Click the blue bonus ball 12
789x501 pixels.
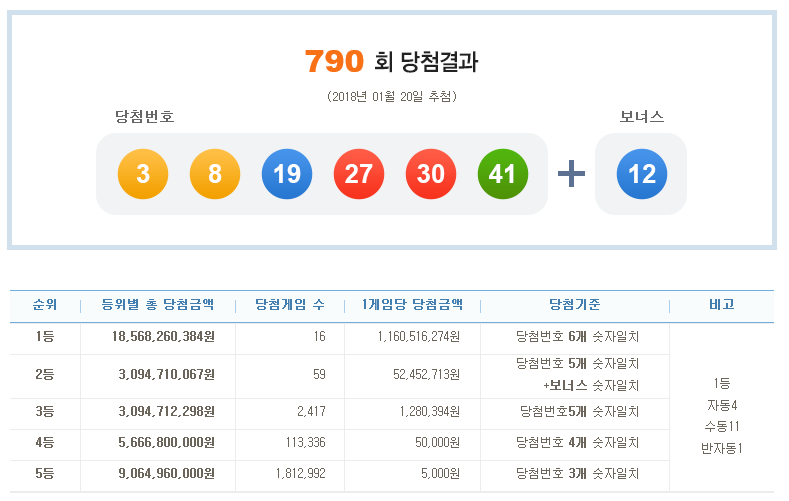(641, 174)
